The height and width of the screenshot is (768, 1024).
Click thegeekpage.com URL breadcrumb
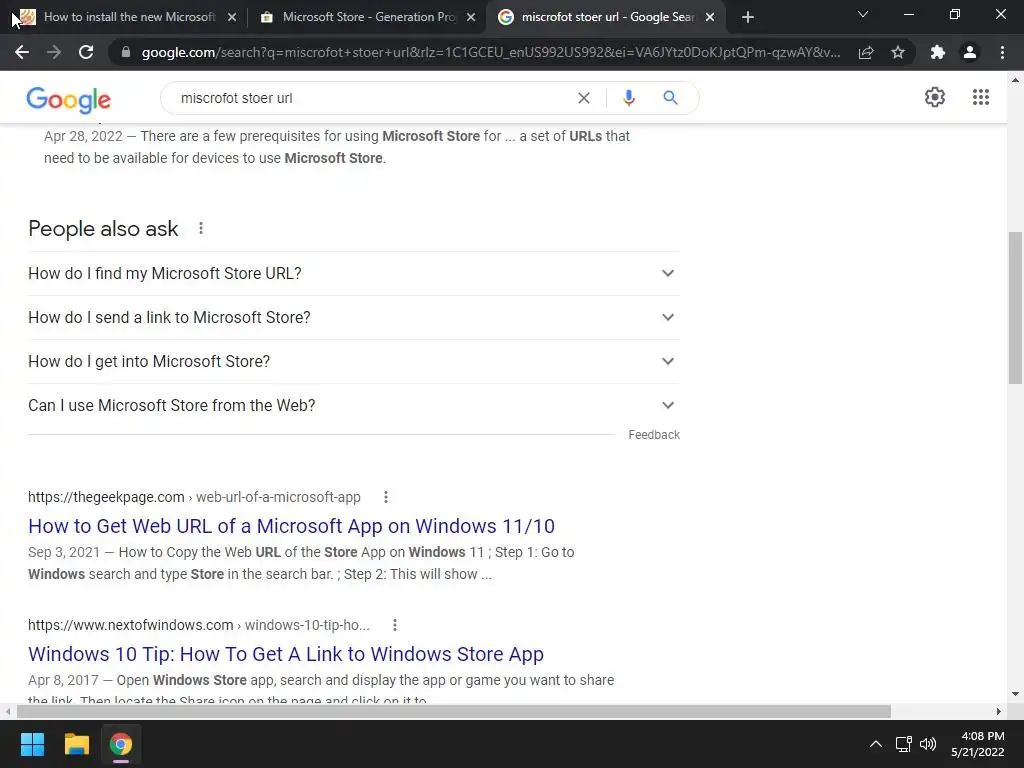click(194, 497)
